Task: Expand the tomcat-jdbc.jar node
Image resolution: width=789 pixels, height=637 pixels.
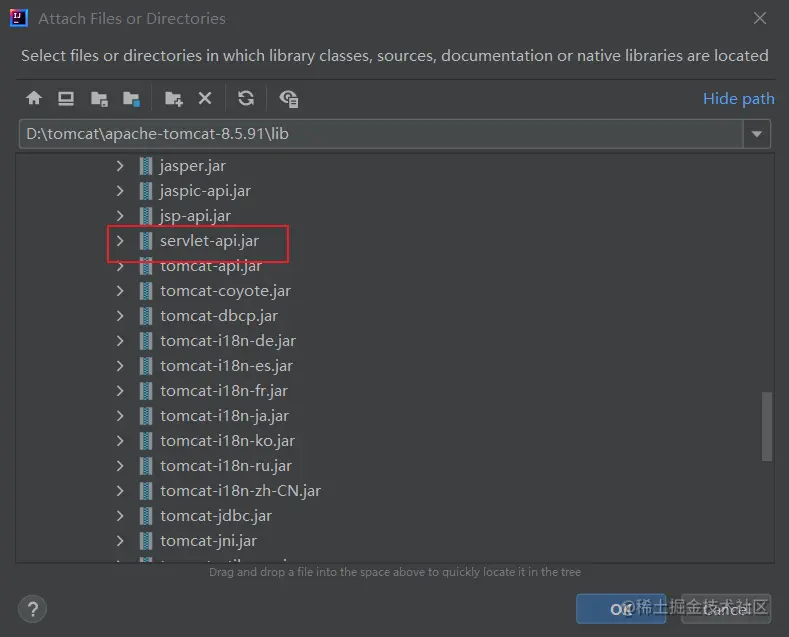Action: point(120,516)
